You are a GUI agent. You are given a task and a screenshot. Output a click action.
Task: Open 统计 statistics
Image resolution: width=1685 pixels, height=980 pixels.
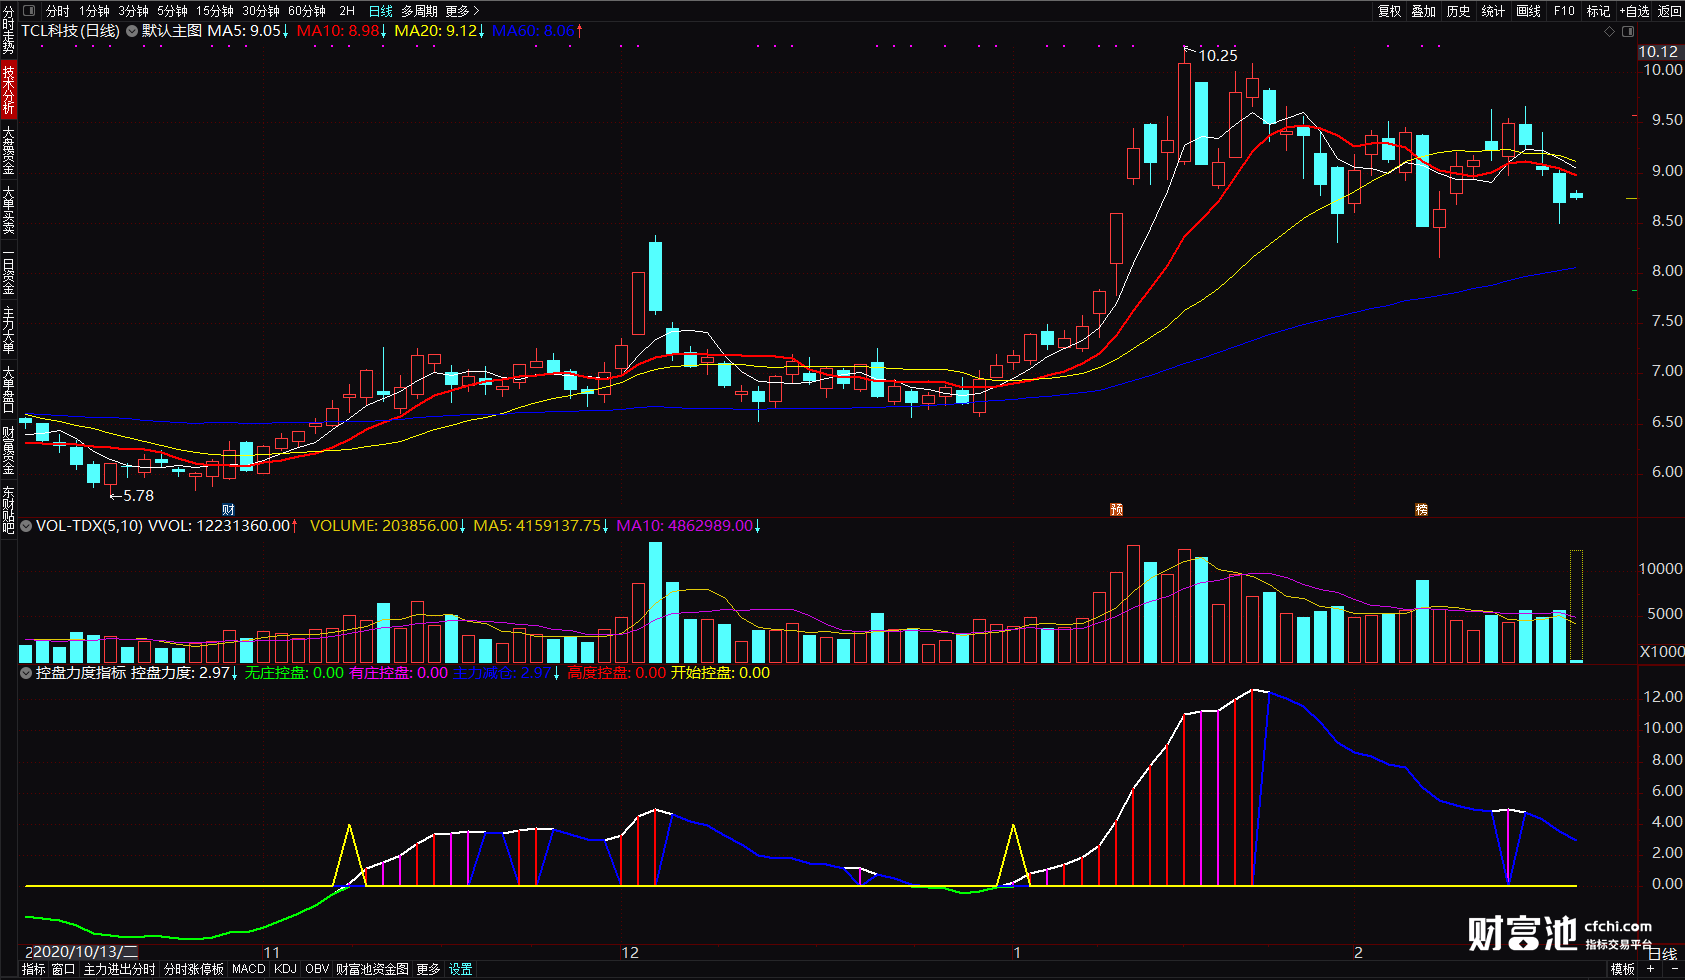coord(1493,11)
